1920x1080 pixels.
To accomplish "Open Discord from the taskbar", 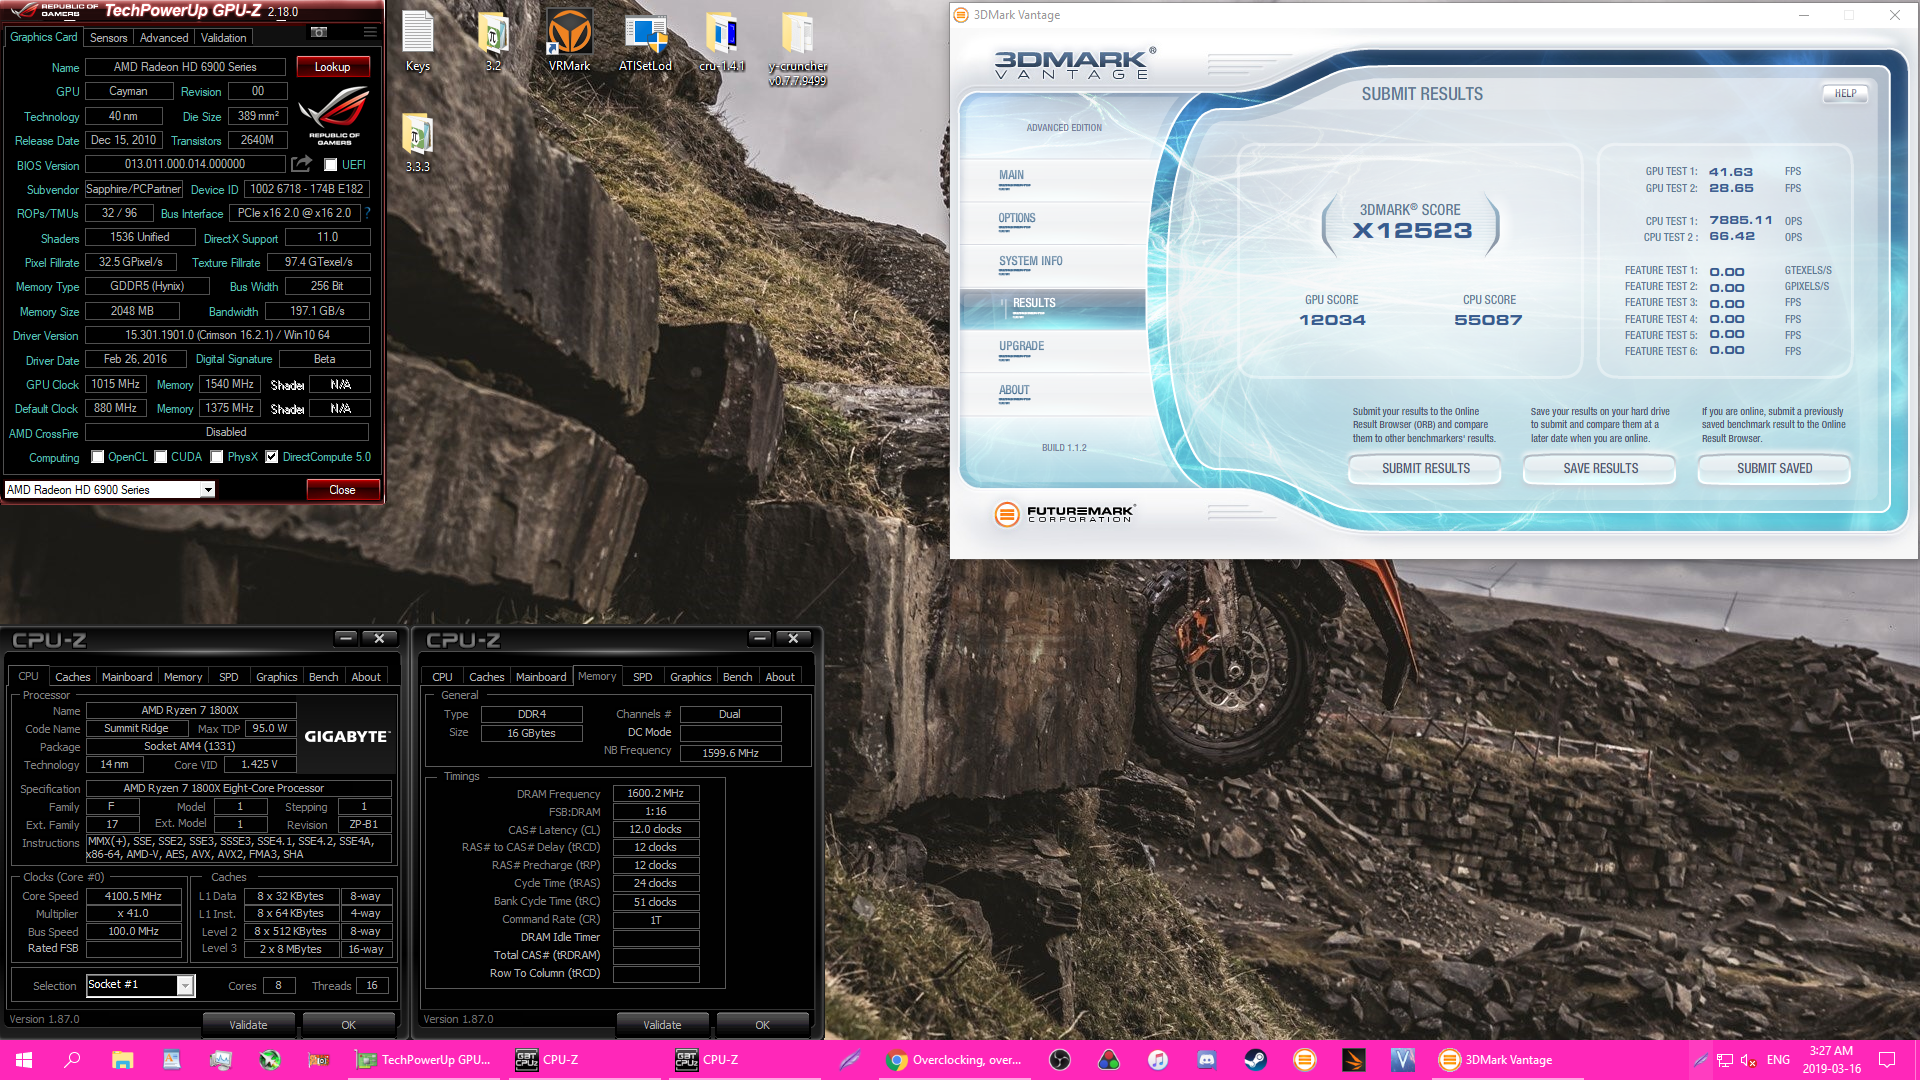I will coord(1207,1060).
